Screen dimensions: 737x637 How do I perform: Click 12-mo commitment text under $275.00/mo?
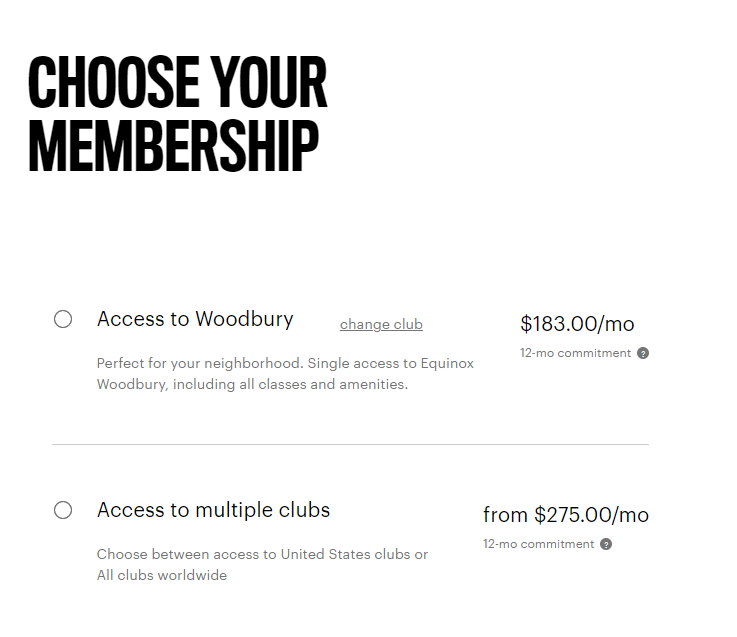539,544
